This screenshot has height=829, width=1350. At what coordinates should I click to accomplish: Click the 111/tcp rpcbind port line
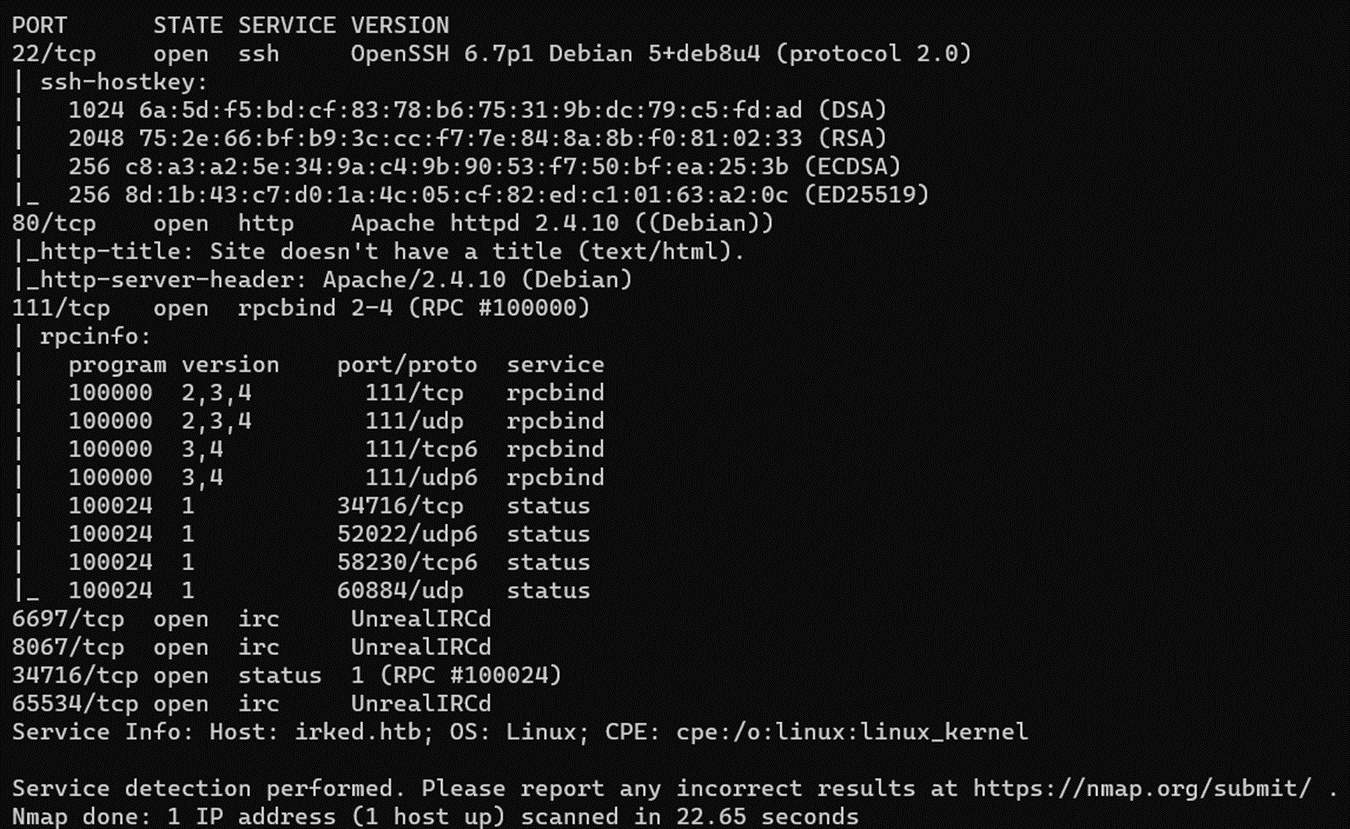tap(300, 308)
